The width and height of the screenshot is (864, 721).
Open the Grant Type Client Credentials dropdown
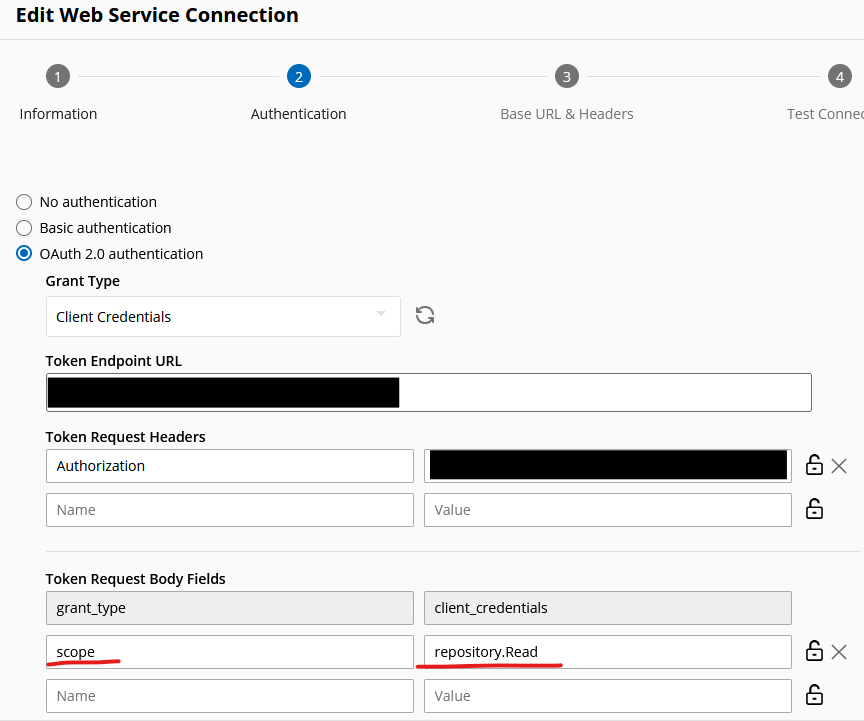[x=223, y=316]
